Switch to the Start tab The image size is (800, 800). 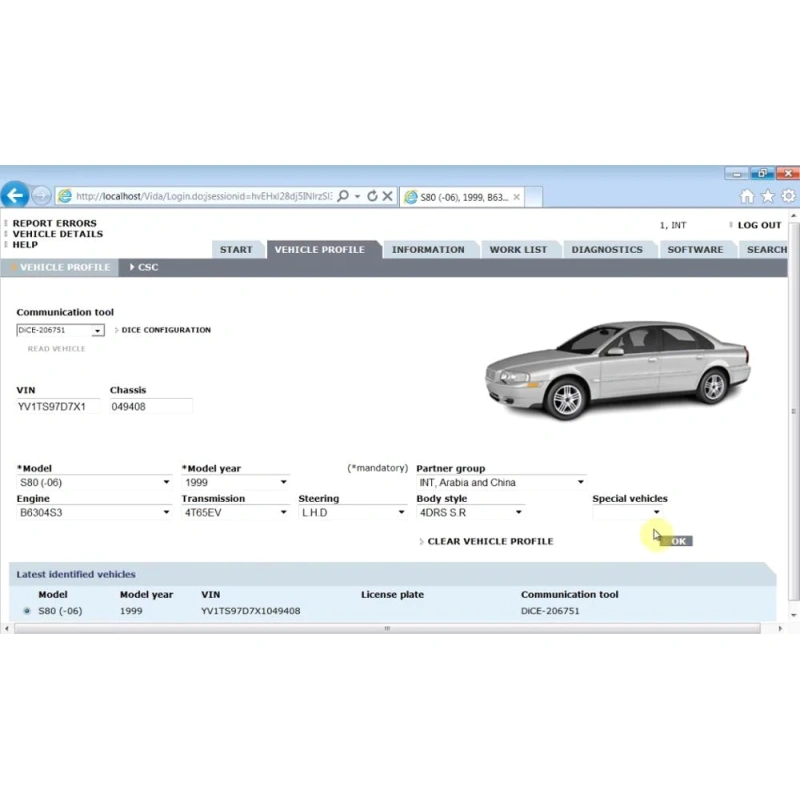(x=236, y=250)
